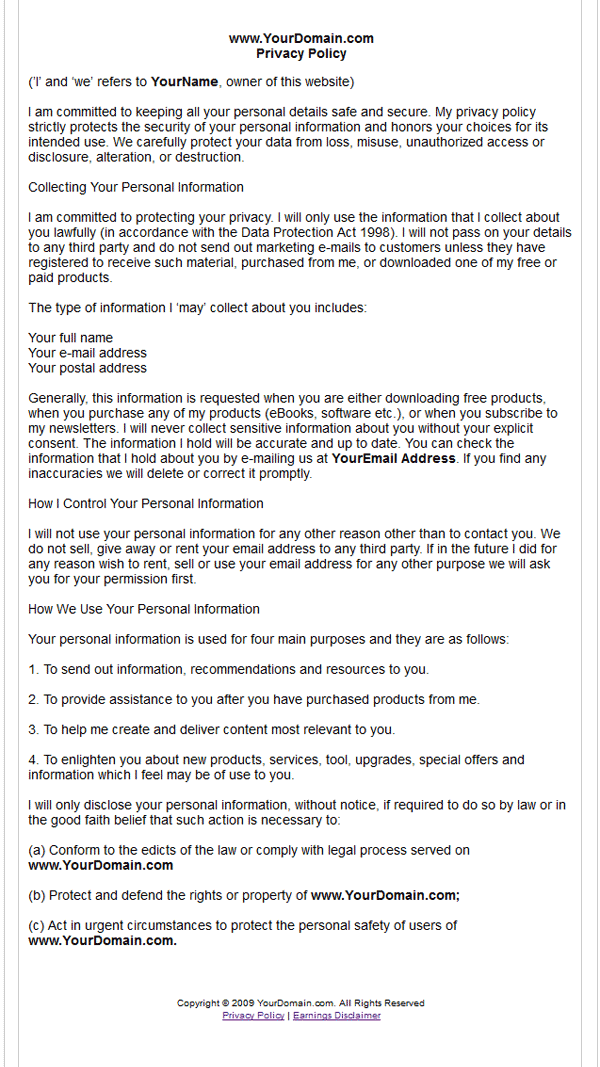Image resolution: width=600 pixels, height=1067 pixels.
Task: Click bold www.YourDomain.com under clause (a)
Action: pos(101,866)
